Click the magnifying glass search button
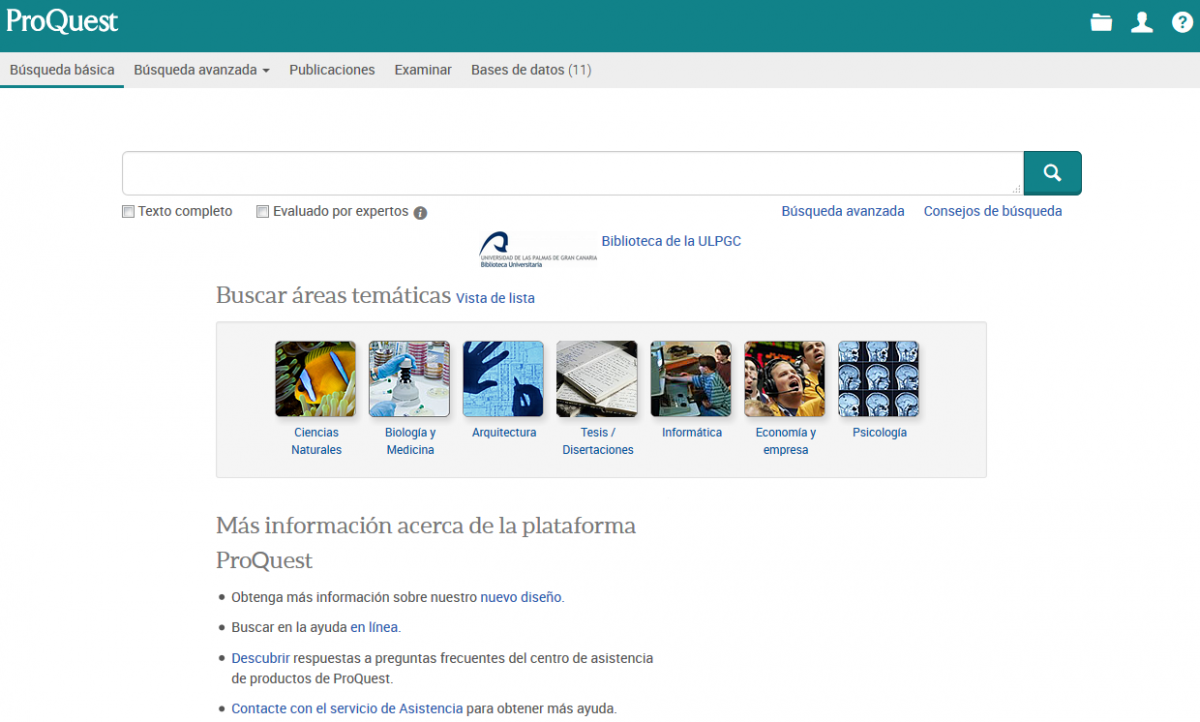Image resolution: width=1200 pixels, height=722 pixels. pos(1052,173)
